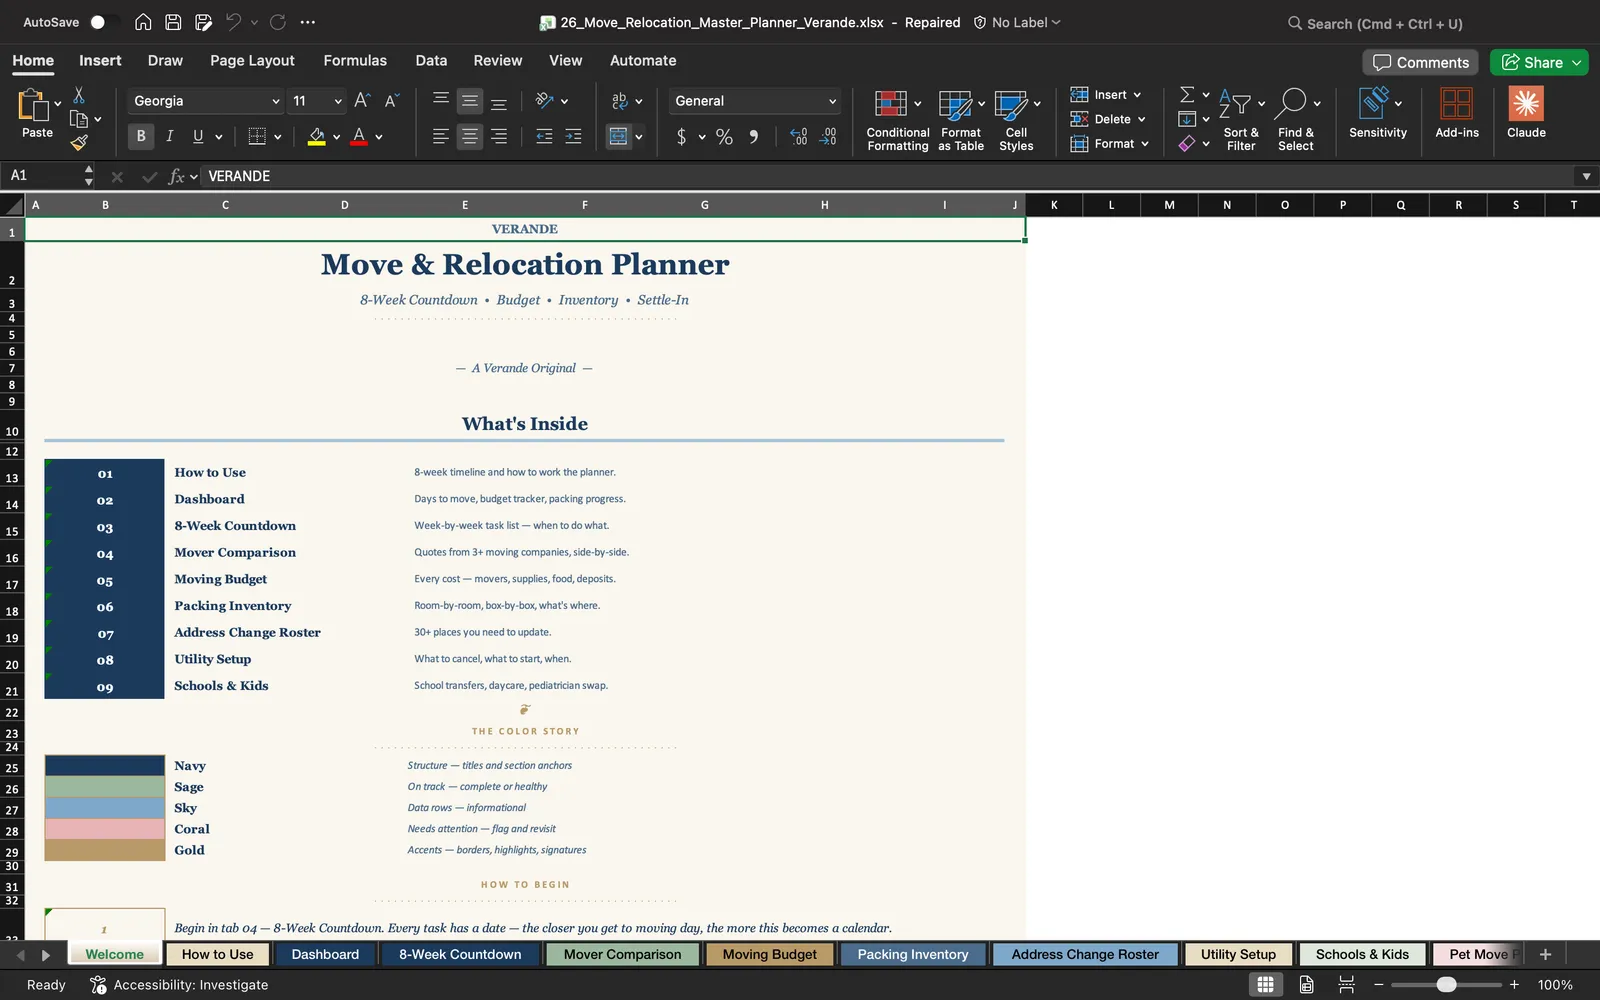
Task: Click the Claude add-in icon
Action: (x=1526, y=112)
